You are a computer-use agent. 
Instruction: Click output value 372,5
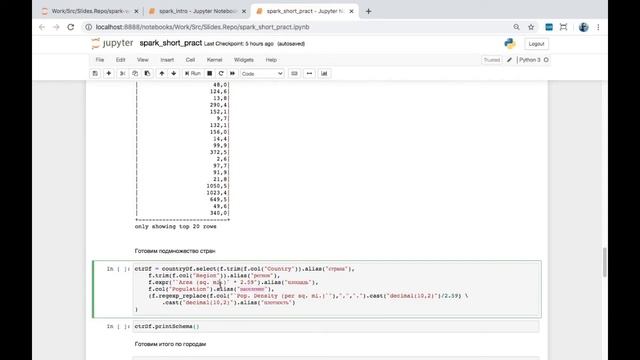tap(219, 152)
